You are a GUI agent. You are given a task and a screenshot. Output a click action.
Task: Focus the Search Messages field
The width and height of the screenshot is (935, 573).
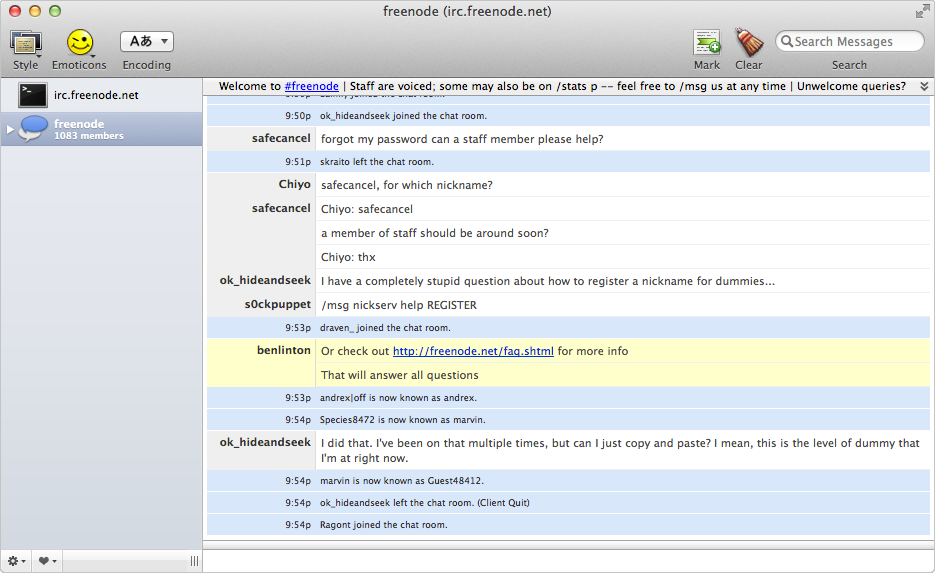pyautogui.click(x=850, y=41)
